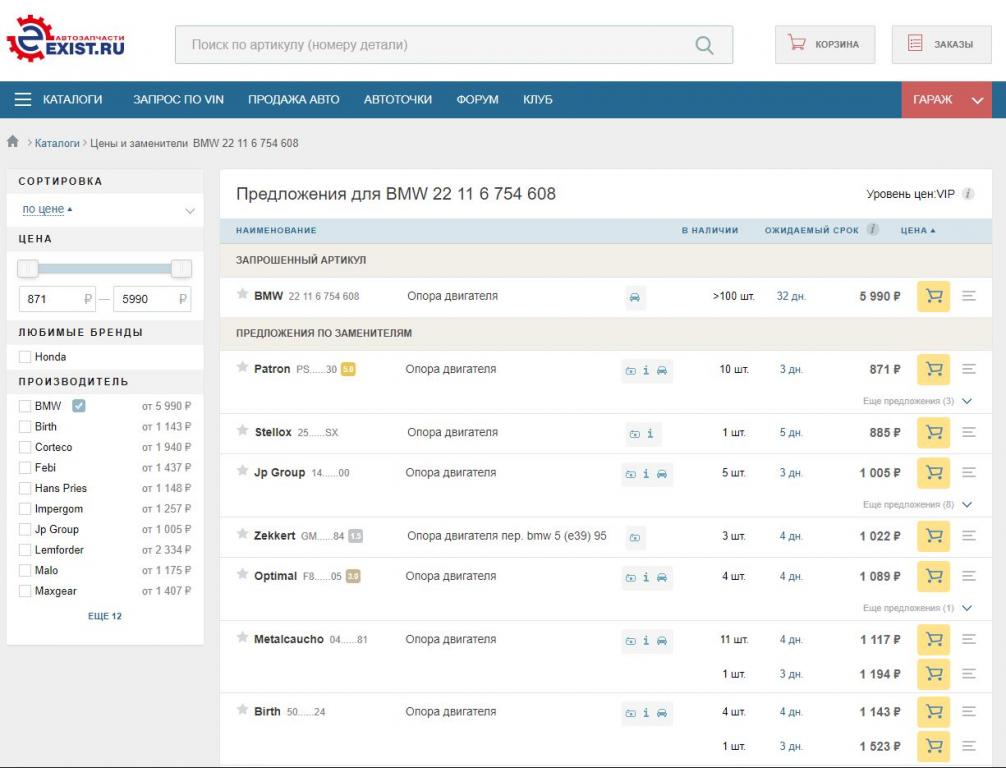Screen dimensions: 1006x768
Task: Click the maximum price slider handle
Action: 182,268
